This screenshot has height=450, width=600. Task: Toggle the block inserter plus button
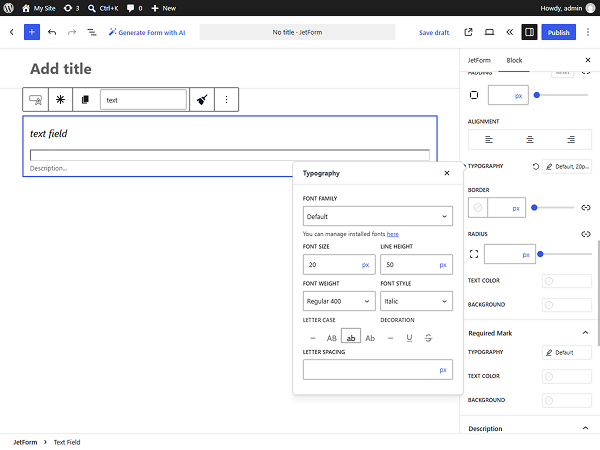[x=32, y=32]
